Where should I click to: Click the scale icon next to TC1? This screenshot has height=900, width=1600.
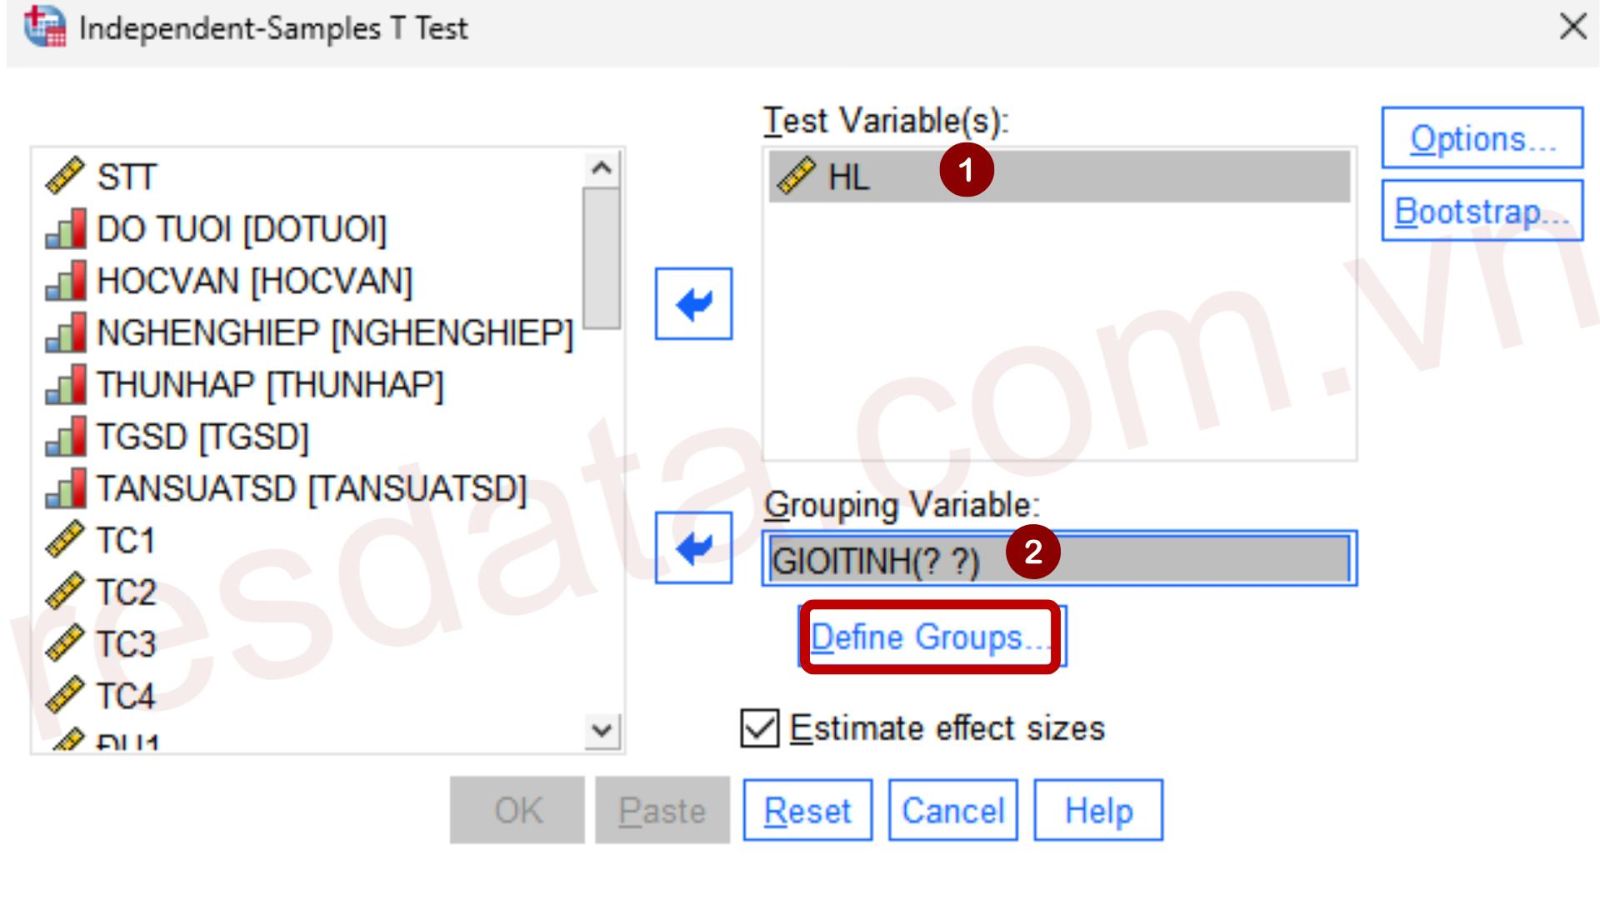pyautogui.click(x=65, y=540)
